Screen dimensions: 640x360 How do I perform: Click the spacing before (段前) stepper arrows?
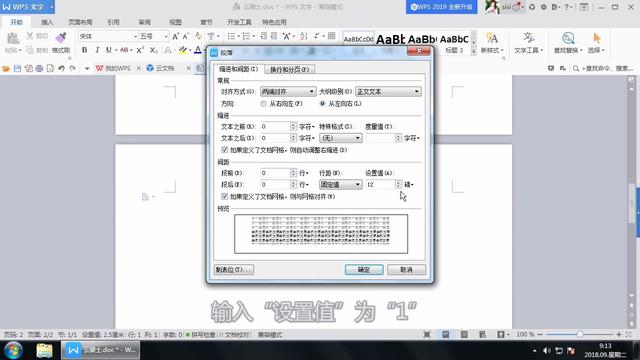click(293, 173)
